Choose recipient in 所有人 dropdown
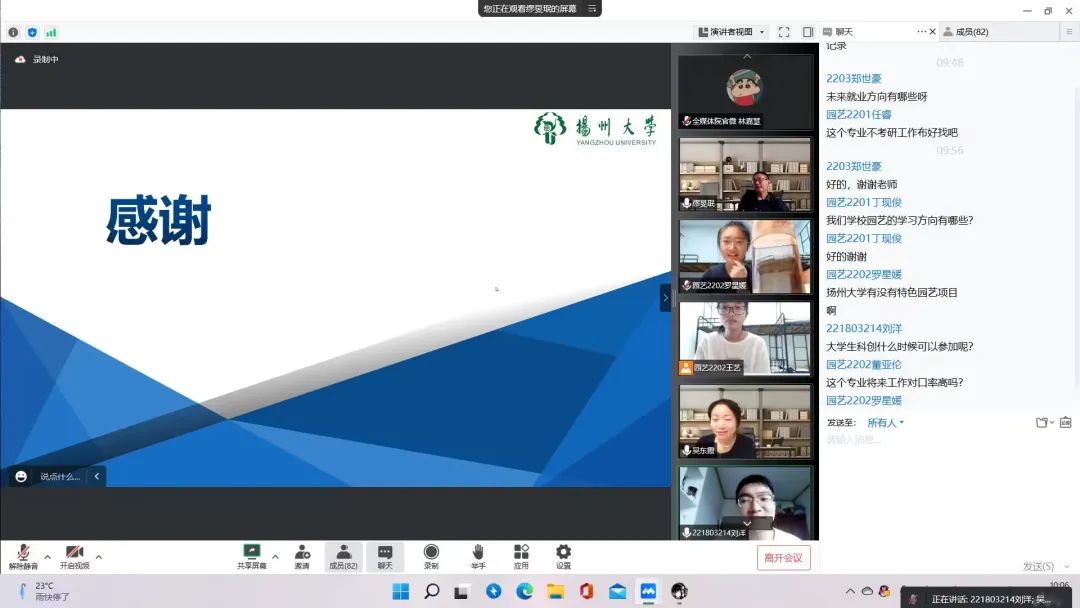Image resolution: width=1080 pixels, height=608 pixels. click(x=885, y=423)
